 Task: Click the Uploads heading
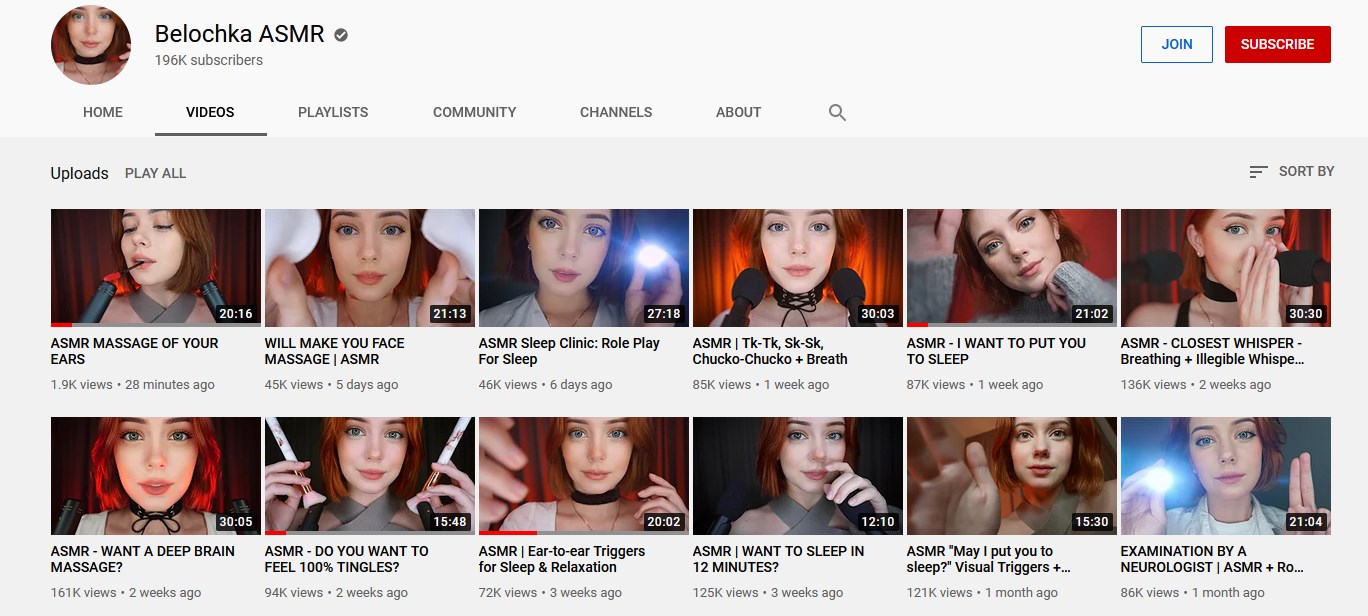tap(79, 173)
